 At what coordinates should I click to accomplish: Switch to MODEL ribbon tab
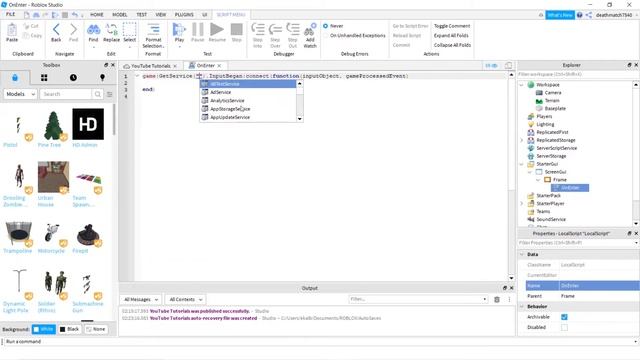coord(120,15)
